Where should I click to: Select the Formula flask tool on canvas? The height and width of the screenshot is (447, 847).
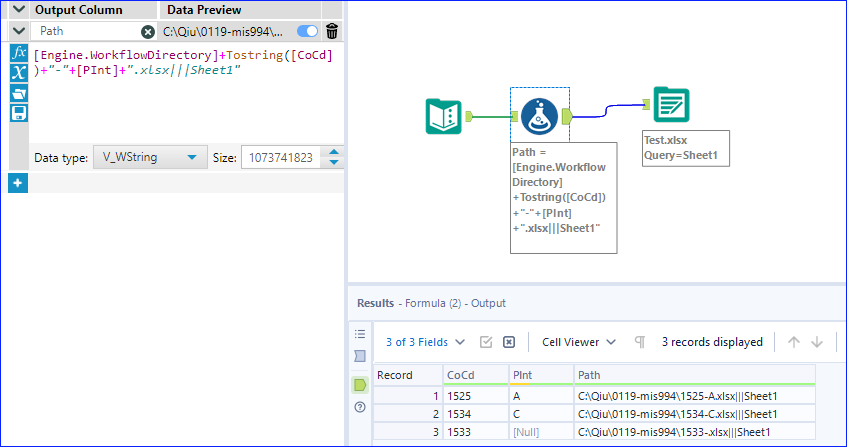tap(539, 116)
